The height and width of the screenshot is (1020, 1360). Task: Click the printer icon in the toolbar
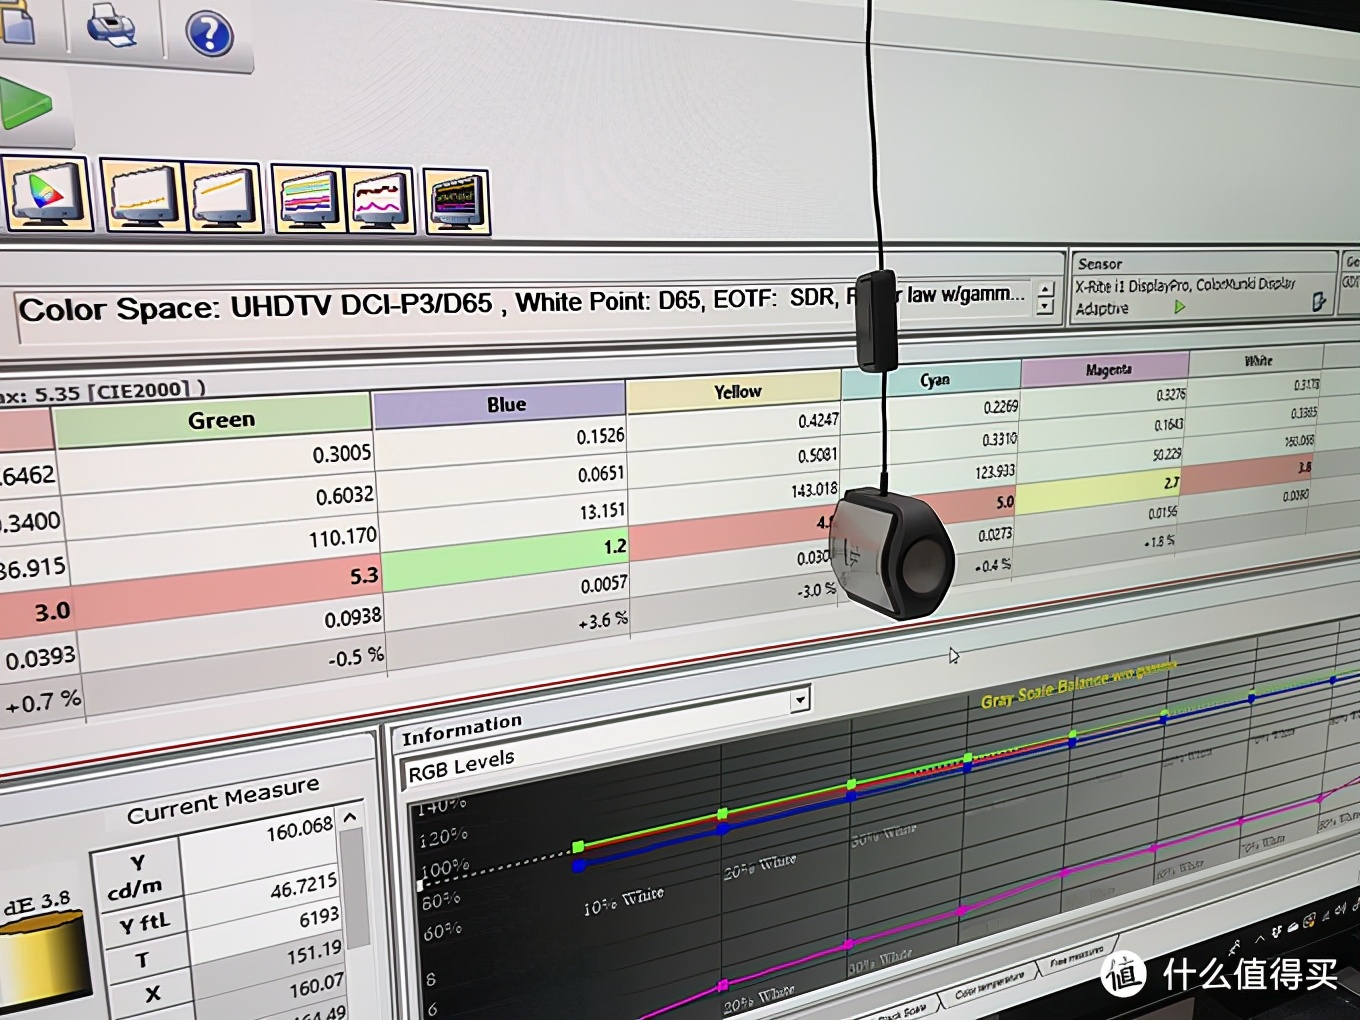[x=111, y=25]
